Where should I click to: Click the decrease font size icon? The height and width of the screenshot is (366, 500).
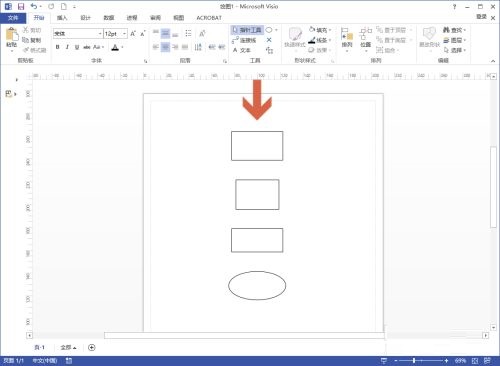coord(143,34)
